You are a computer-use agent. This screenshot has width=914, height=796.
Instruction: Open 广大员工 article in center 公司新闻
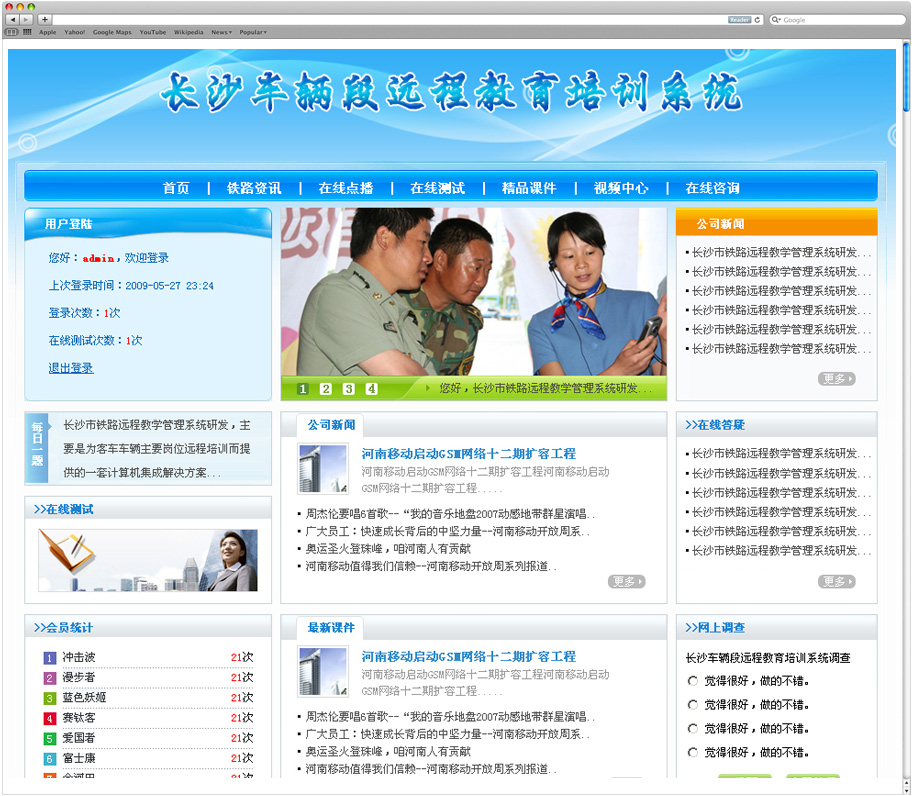click(448, 531)
